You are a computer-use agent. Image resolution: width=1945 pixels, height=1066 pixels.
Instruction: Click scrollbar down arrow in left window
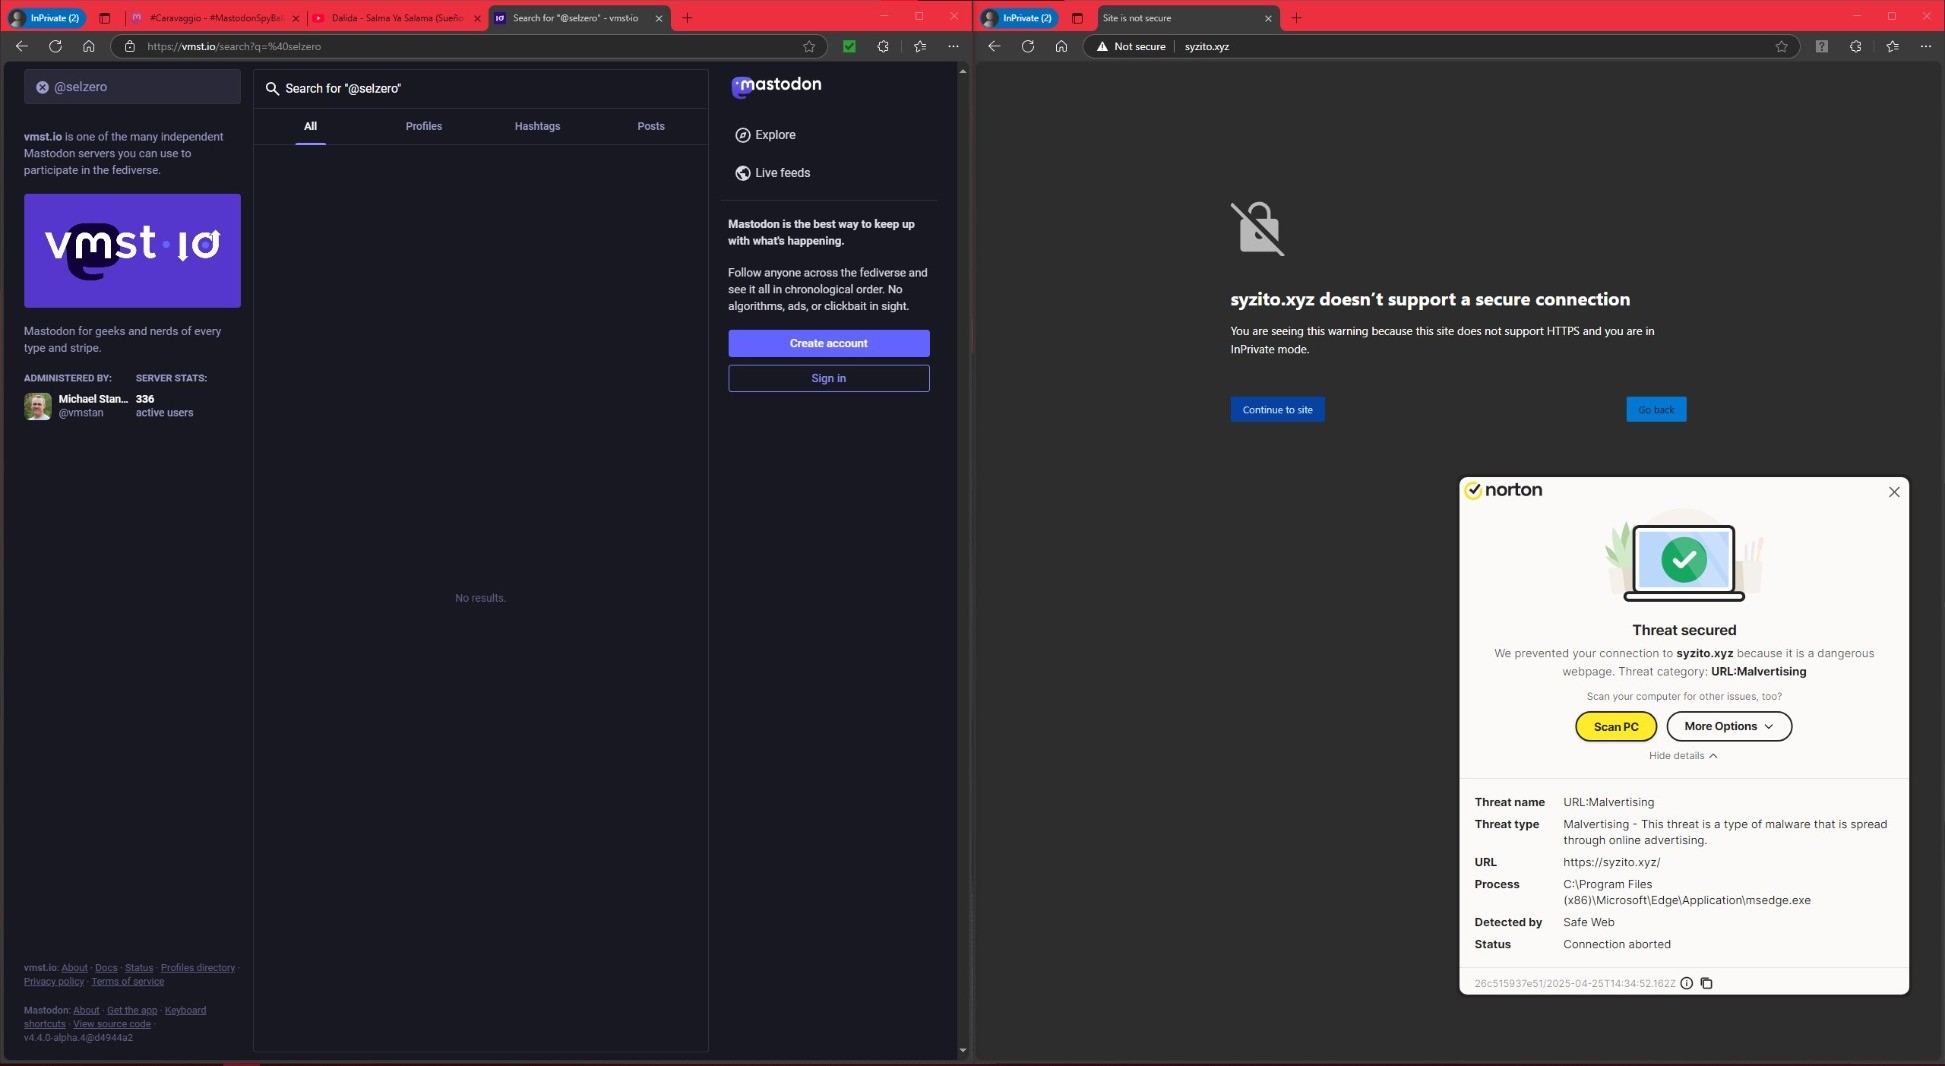[x=963, y=1050]
